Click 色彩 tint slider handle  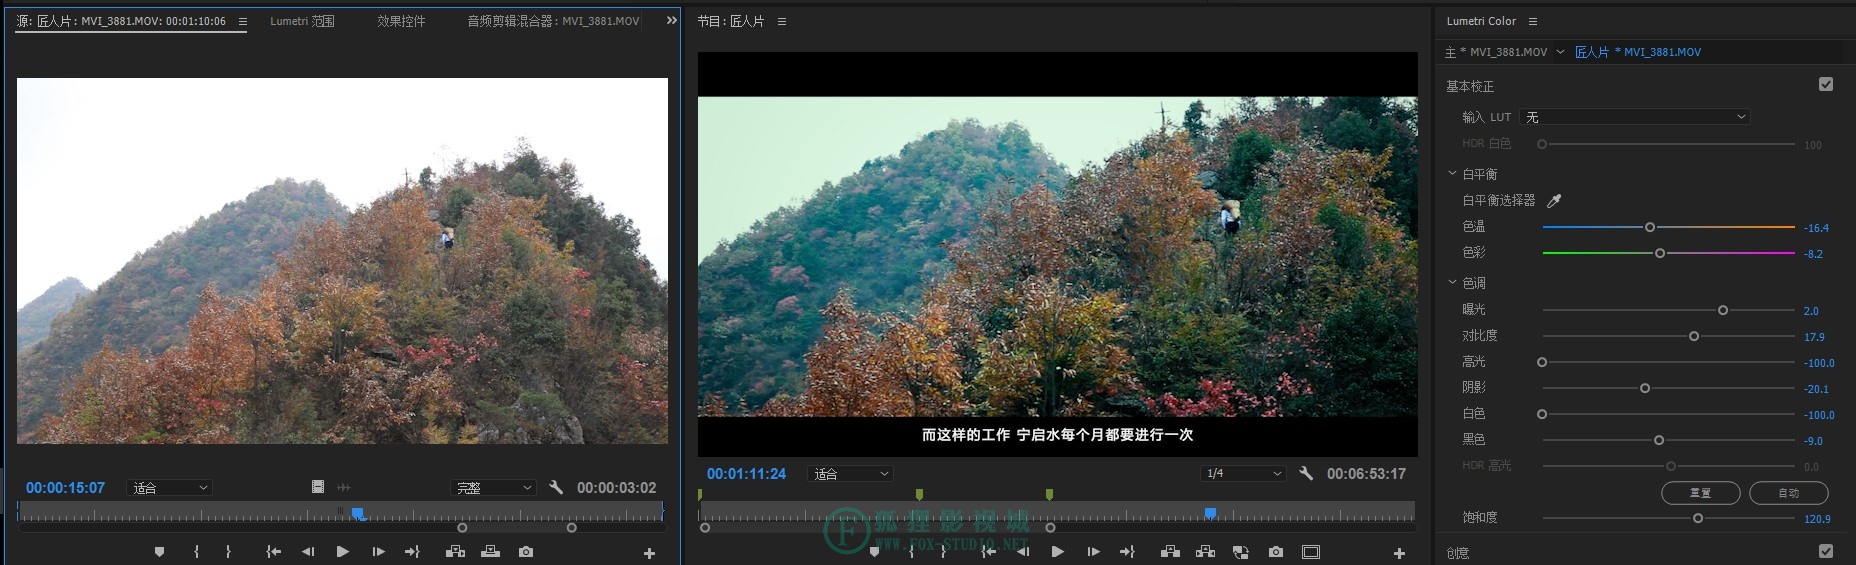pyautogui.click(x=1660, y=253)
